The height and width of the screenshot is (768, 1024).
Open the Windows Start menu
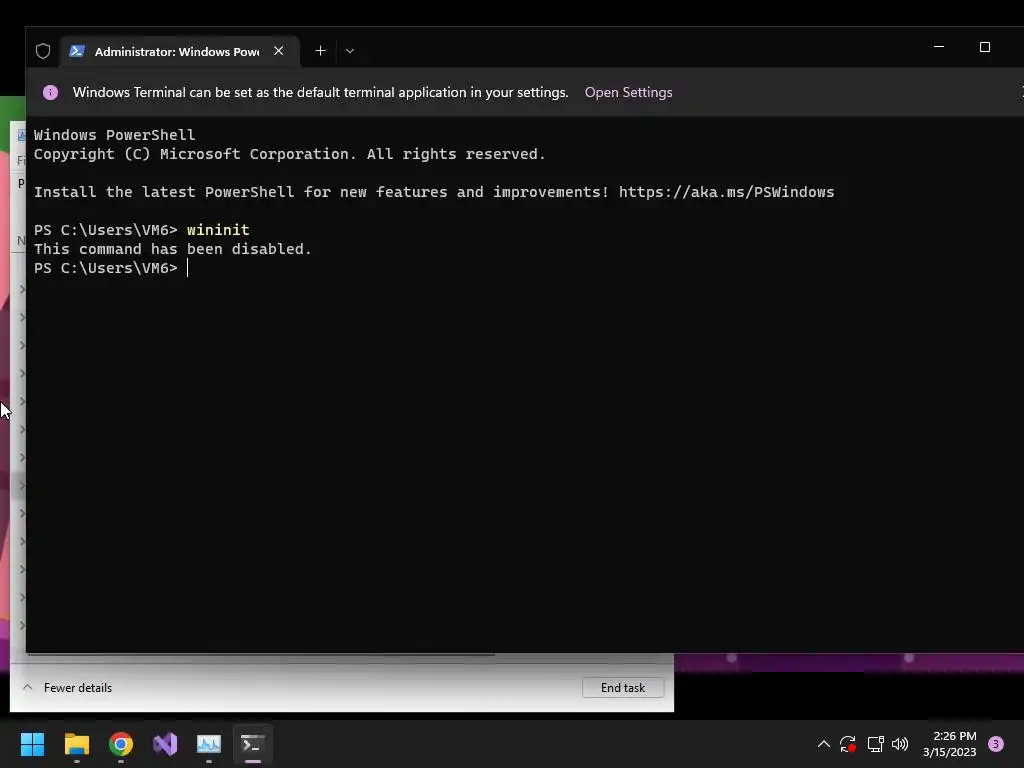tap(32, 744)
